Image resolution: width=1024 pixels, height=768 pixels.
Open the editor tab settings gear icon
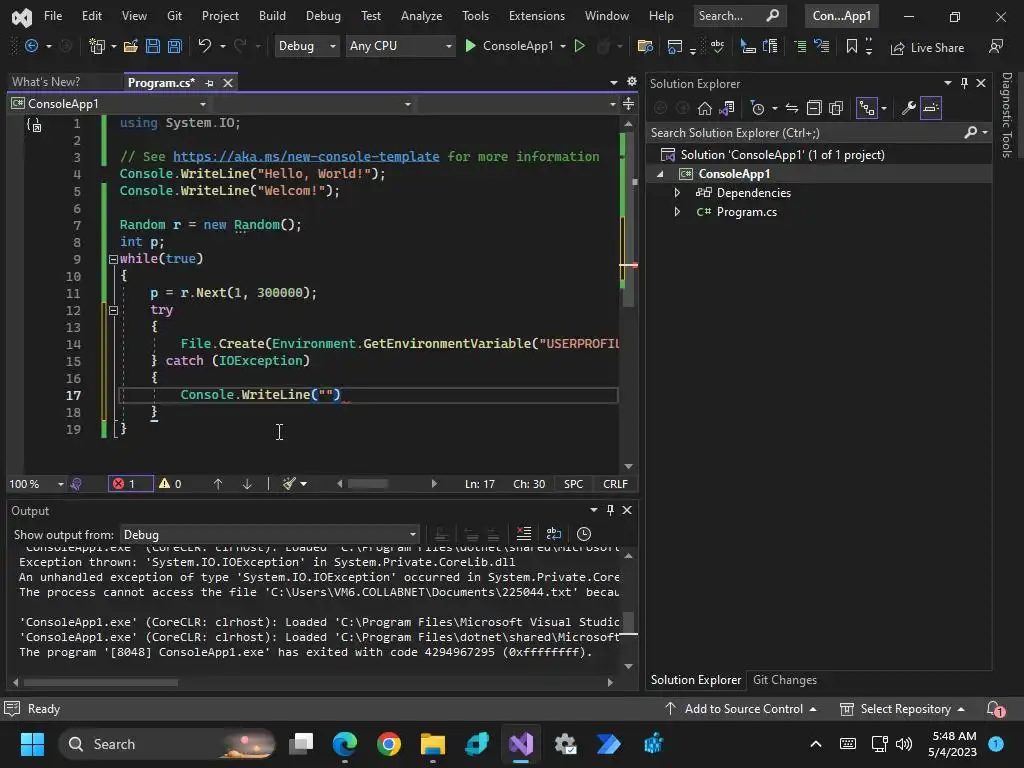pyautogui.click(x=632, y=82)
